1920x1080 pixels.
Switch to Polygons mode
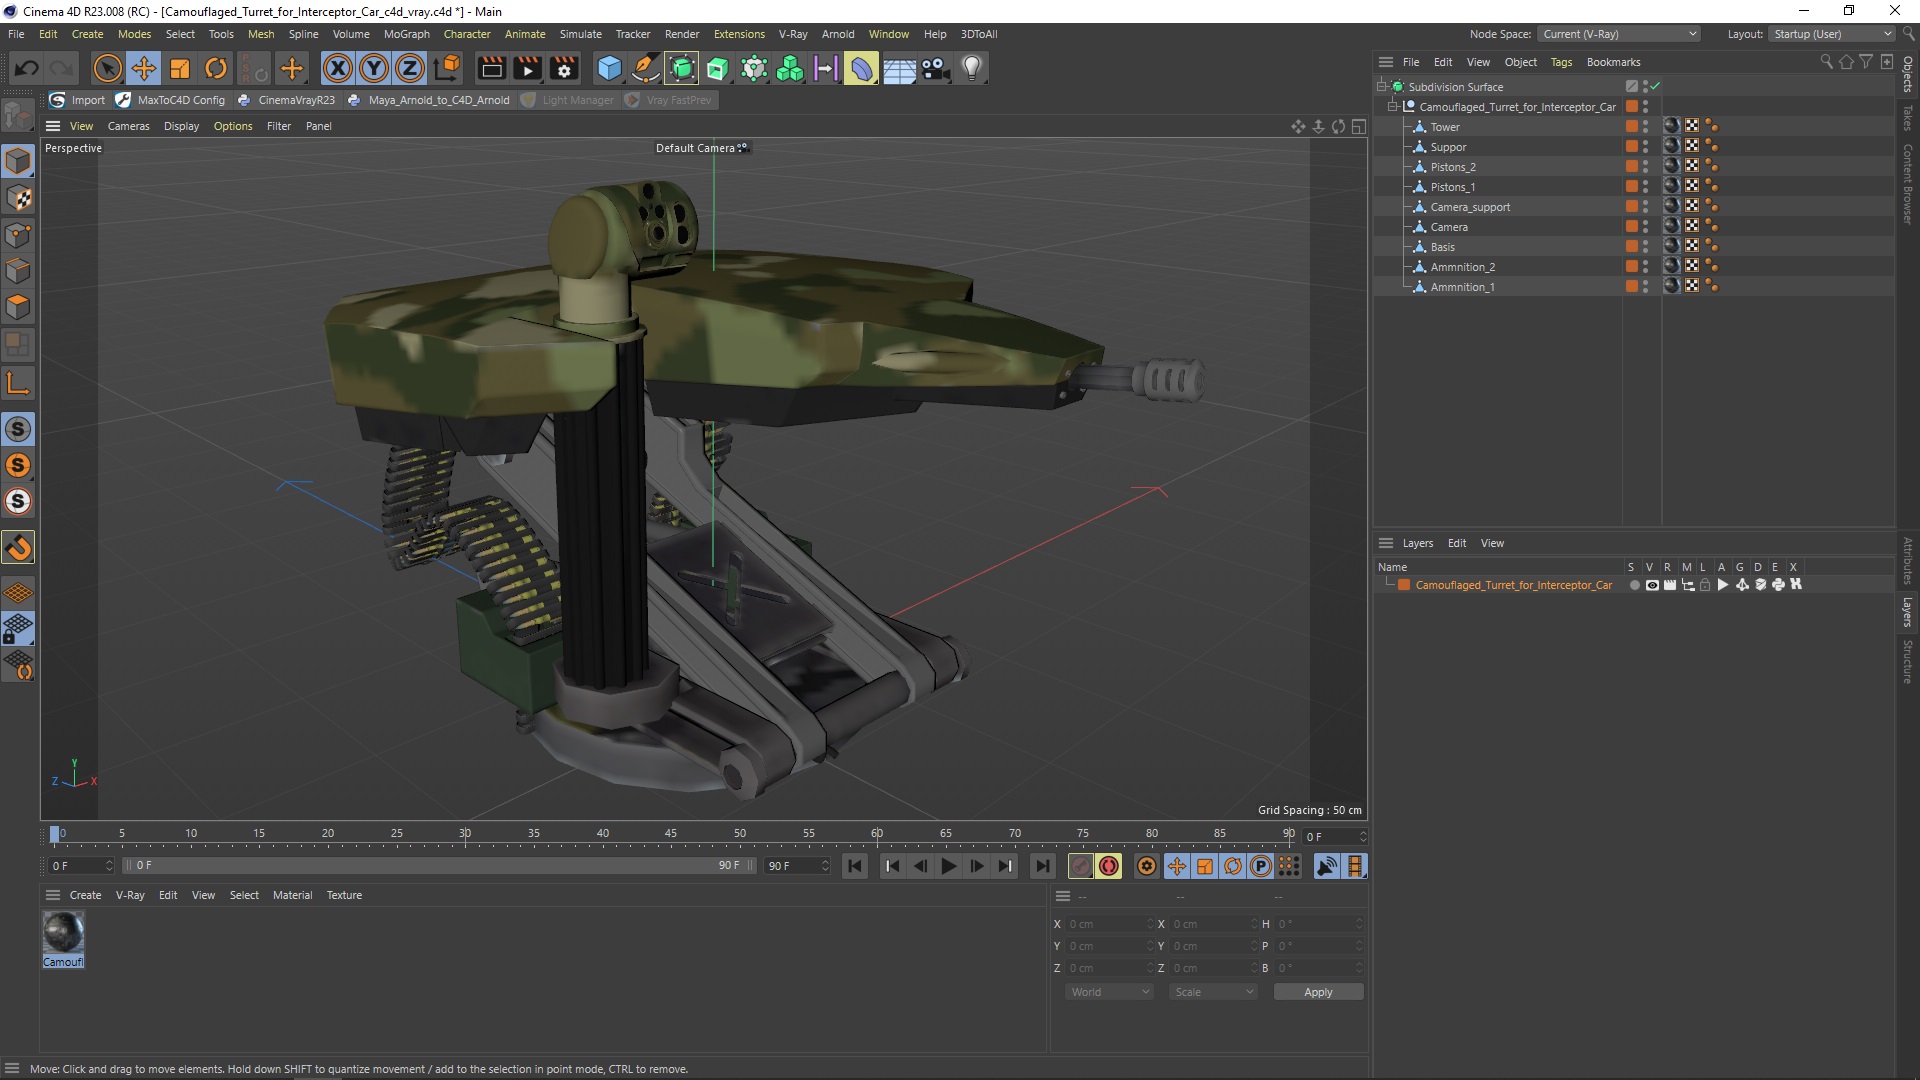click(18, 307)
